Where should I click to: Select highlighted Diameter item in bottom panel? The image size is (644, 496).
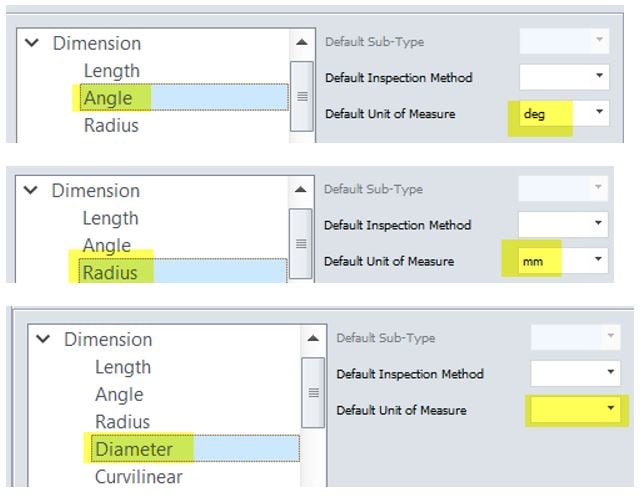point(134,449)
